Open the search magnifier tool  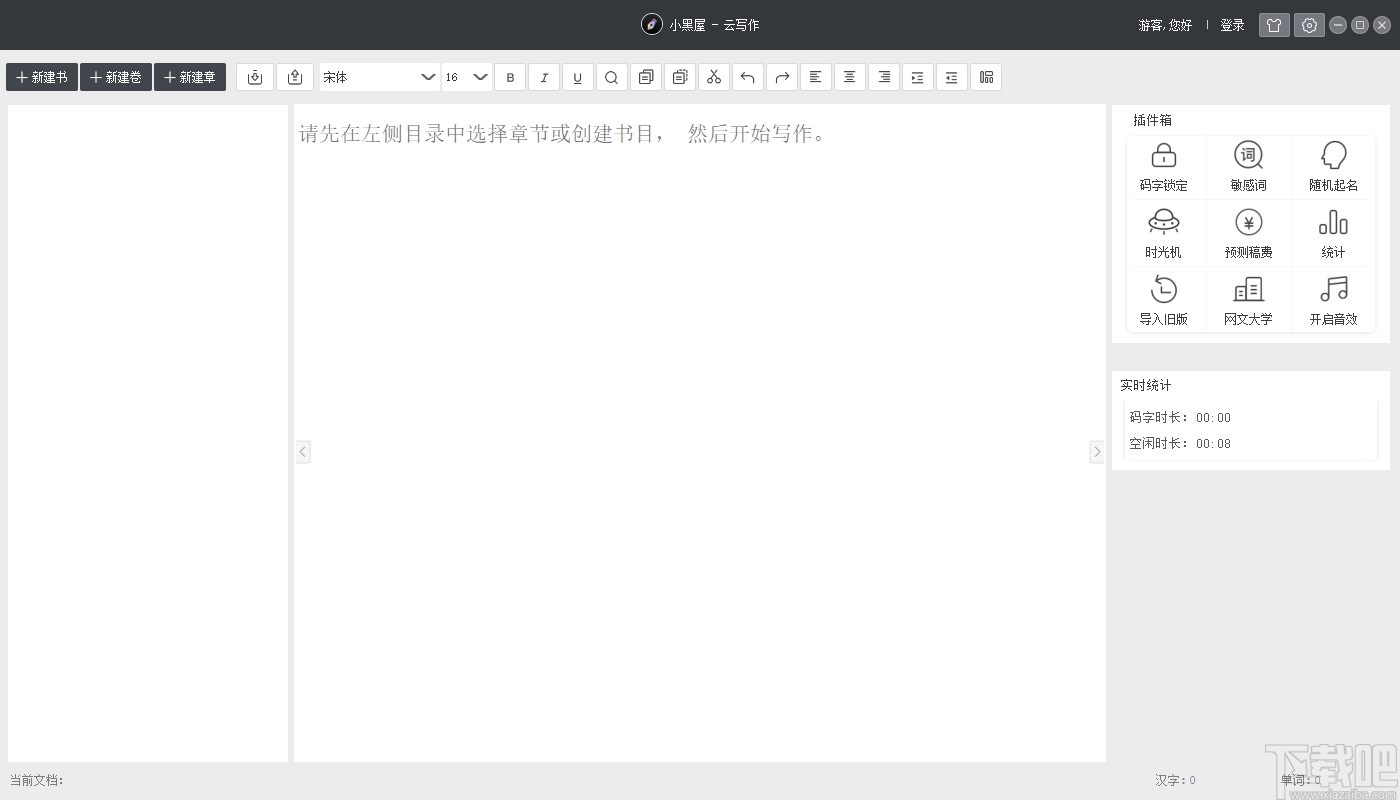(x=612, y=77)
